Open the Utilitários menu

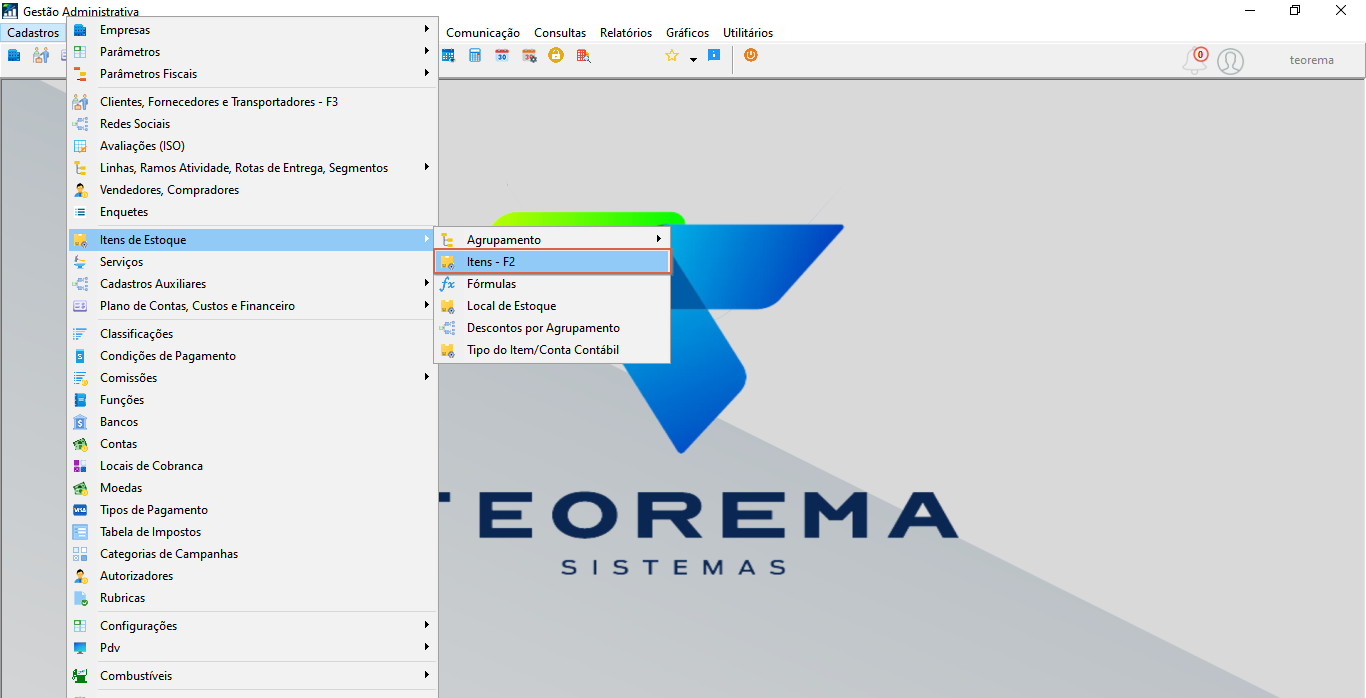click(748, 33)
